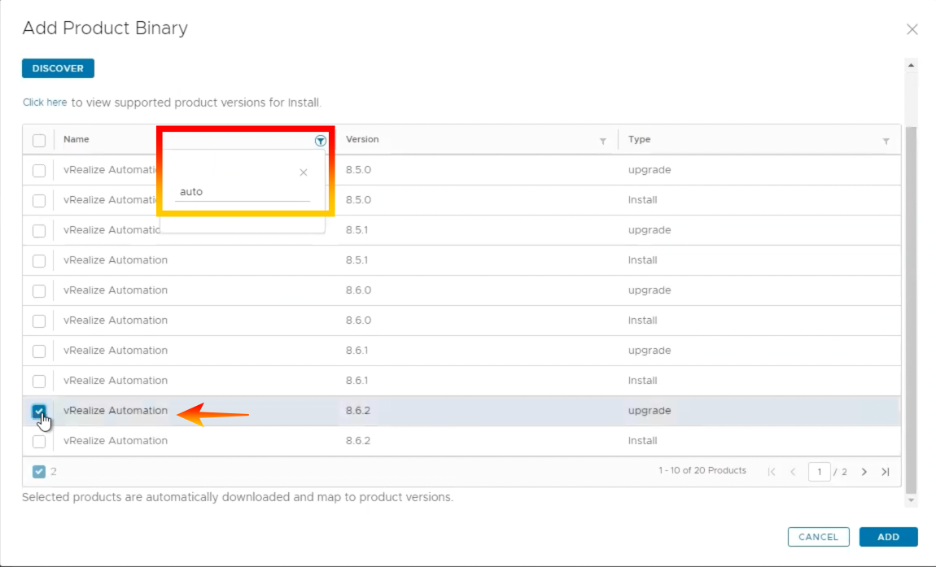Click version cell 8.6.2 in the Install row
Viewport: 936px width, 568px height.
(x=358, y=440)
